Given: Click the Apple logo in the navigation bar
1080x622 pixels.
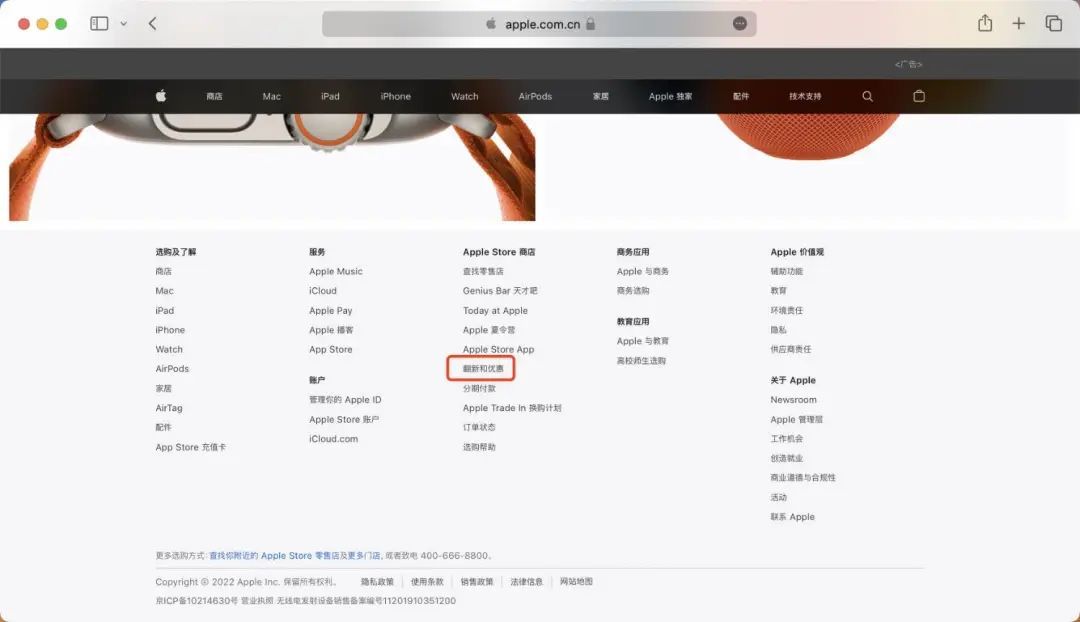Looking at the screenshot, I should (160, 96).
